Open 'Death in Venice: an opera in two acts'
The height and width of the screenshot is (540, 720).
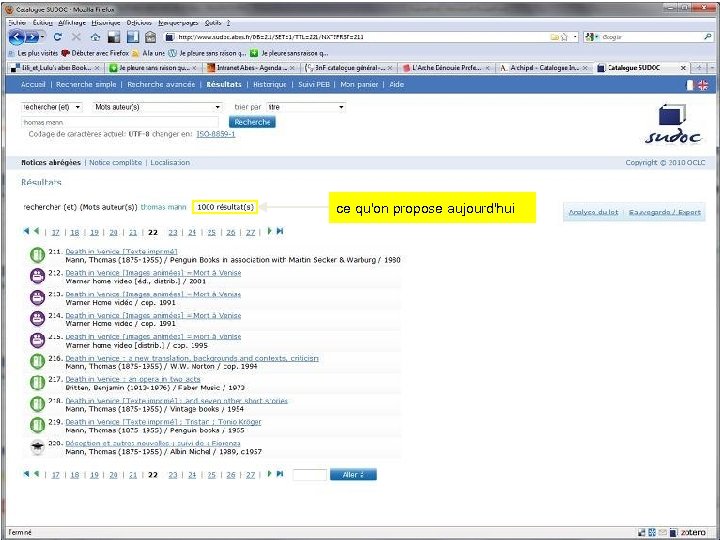[133, 379]
